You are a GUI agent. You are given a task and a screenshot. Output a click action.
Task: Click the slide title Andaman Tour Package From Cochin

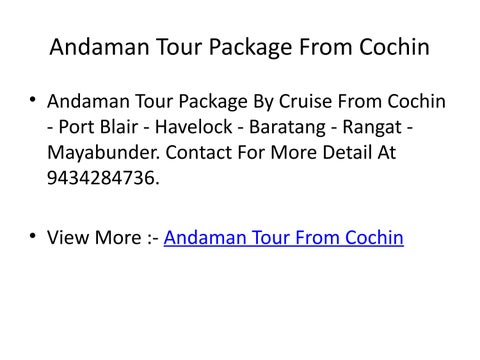(x=240, y=47)
